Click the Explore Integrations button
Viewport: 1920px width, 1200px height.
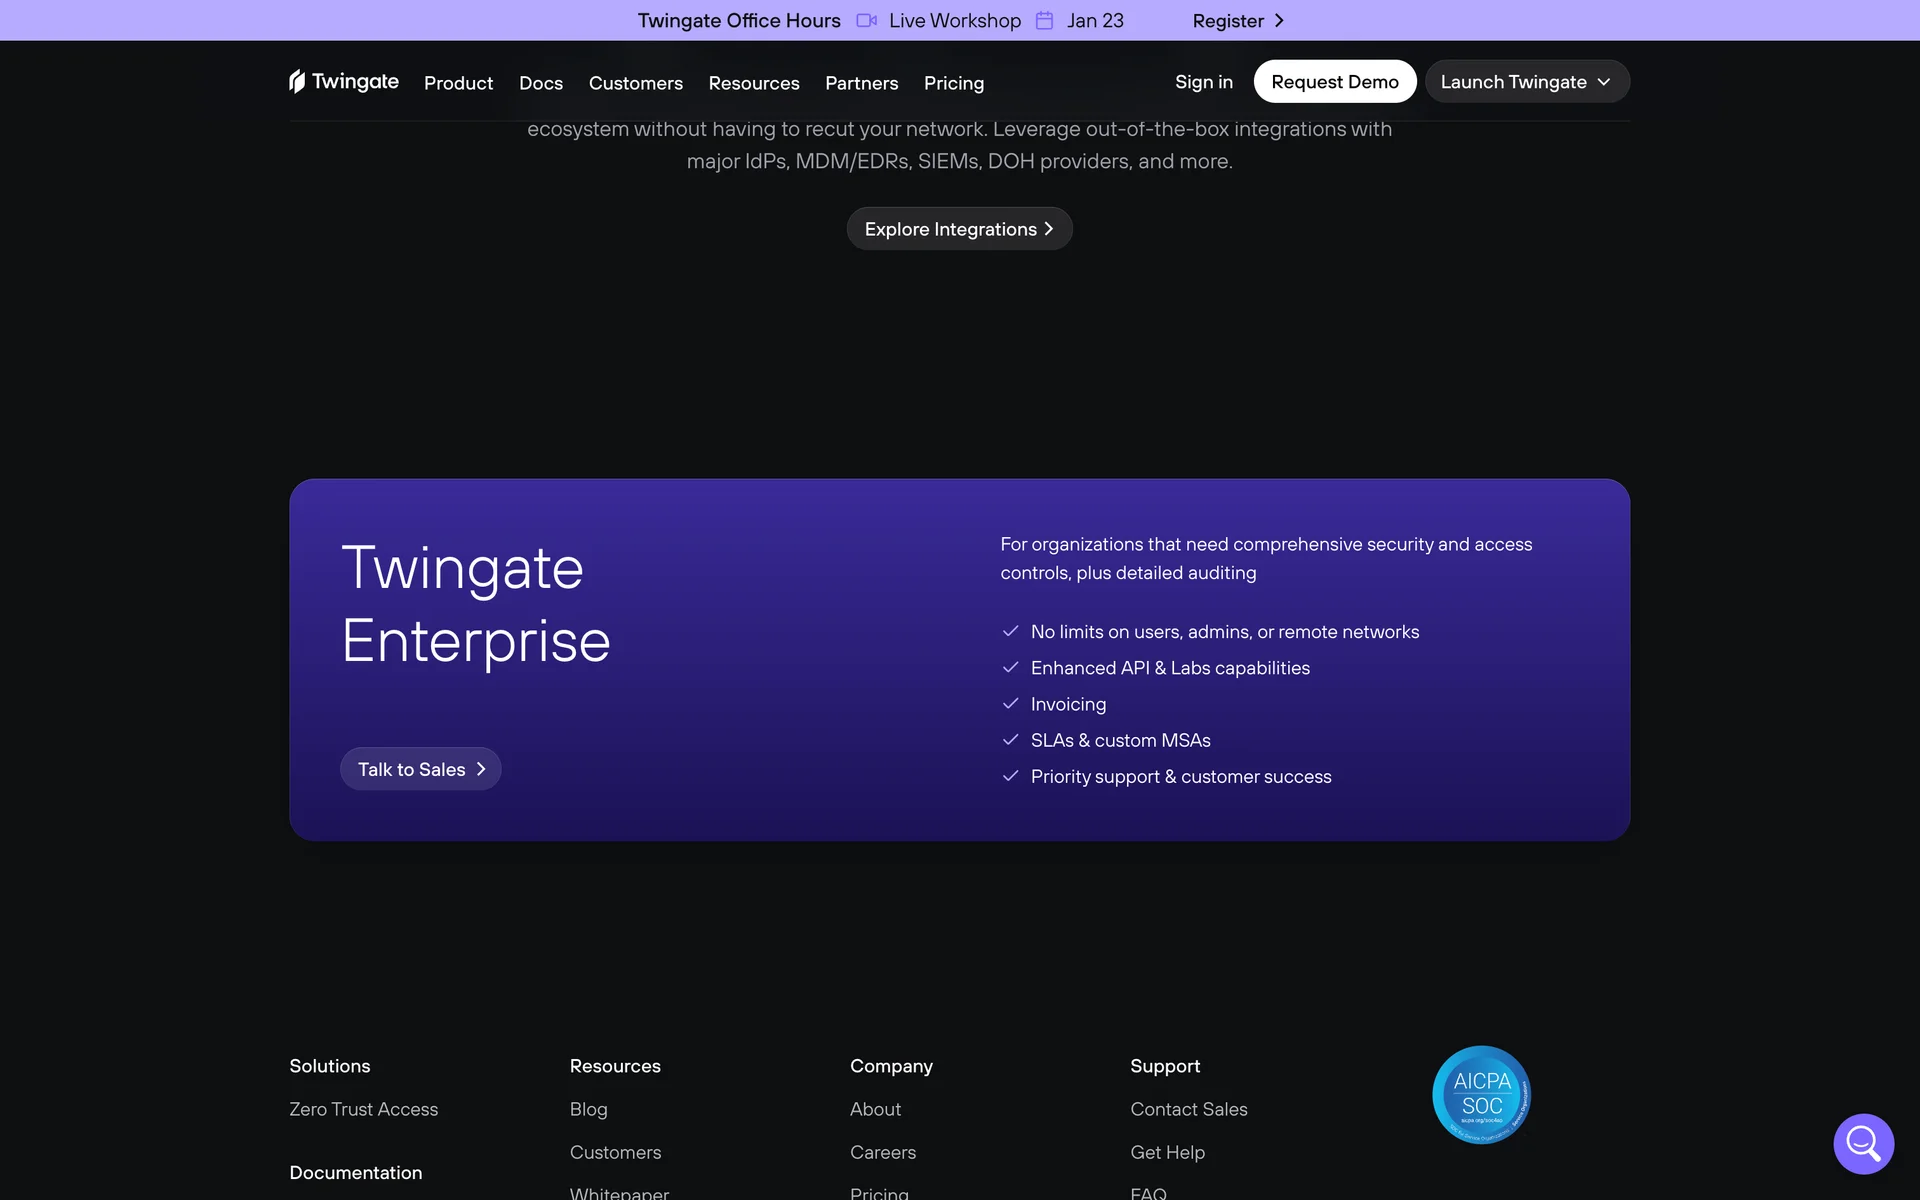[x=958, y=229]
